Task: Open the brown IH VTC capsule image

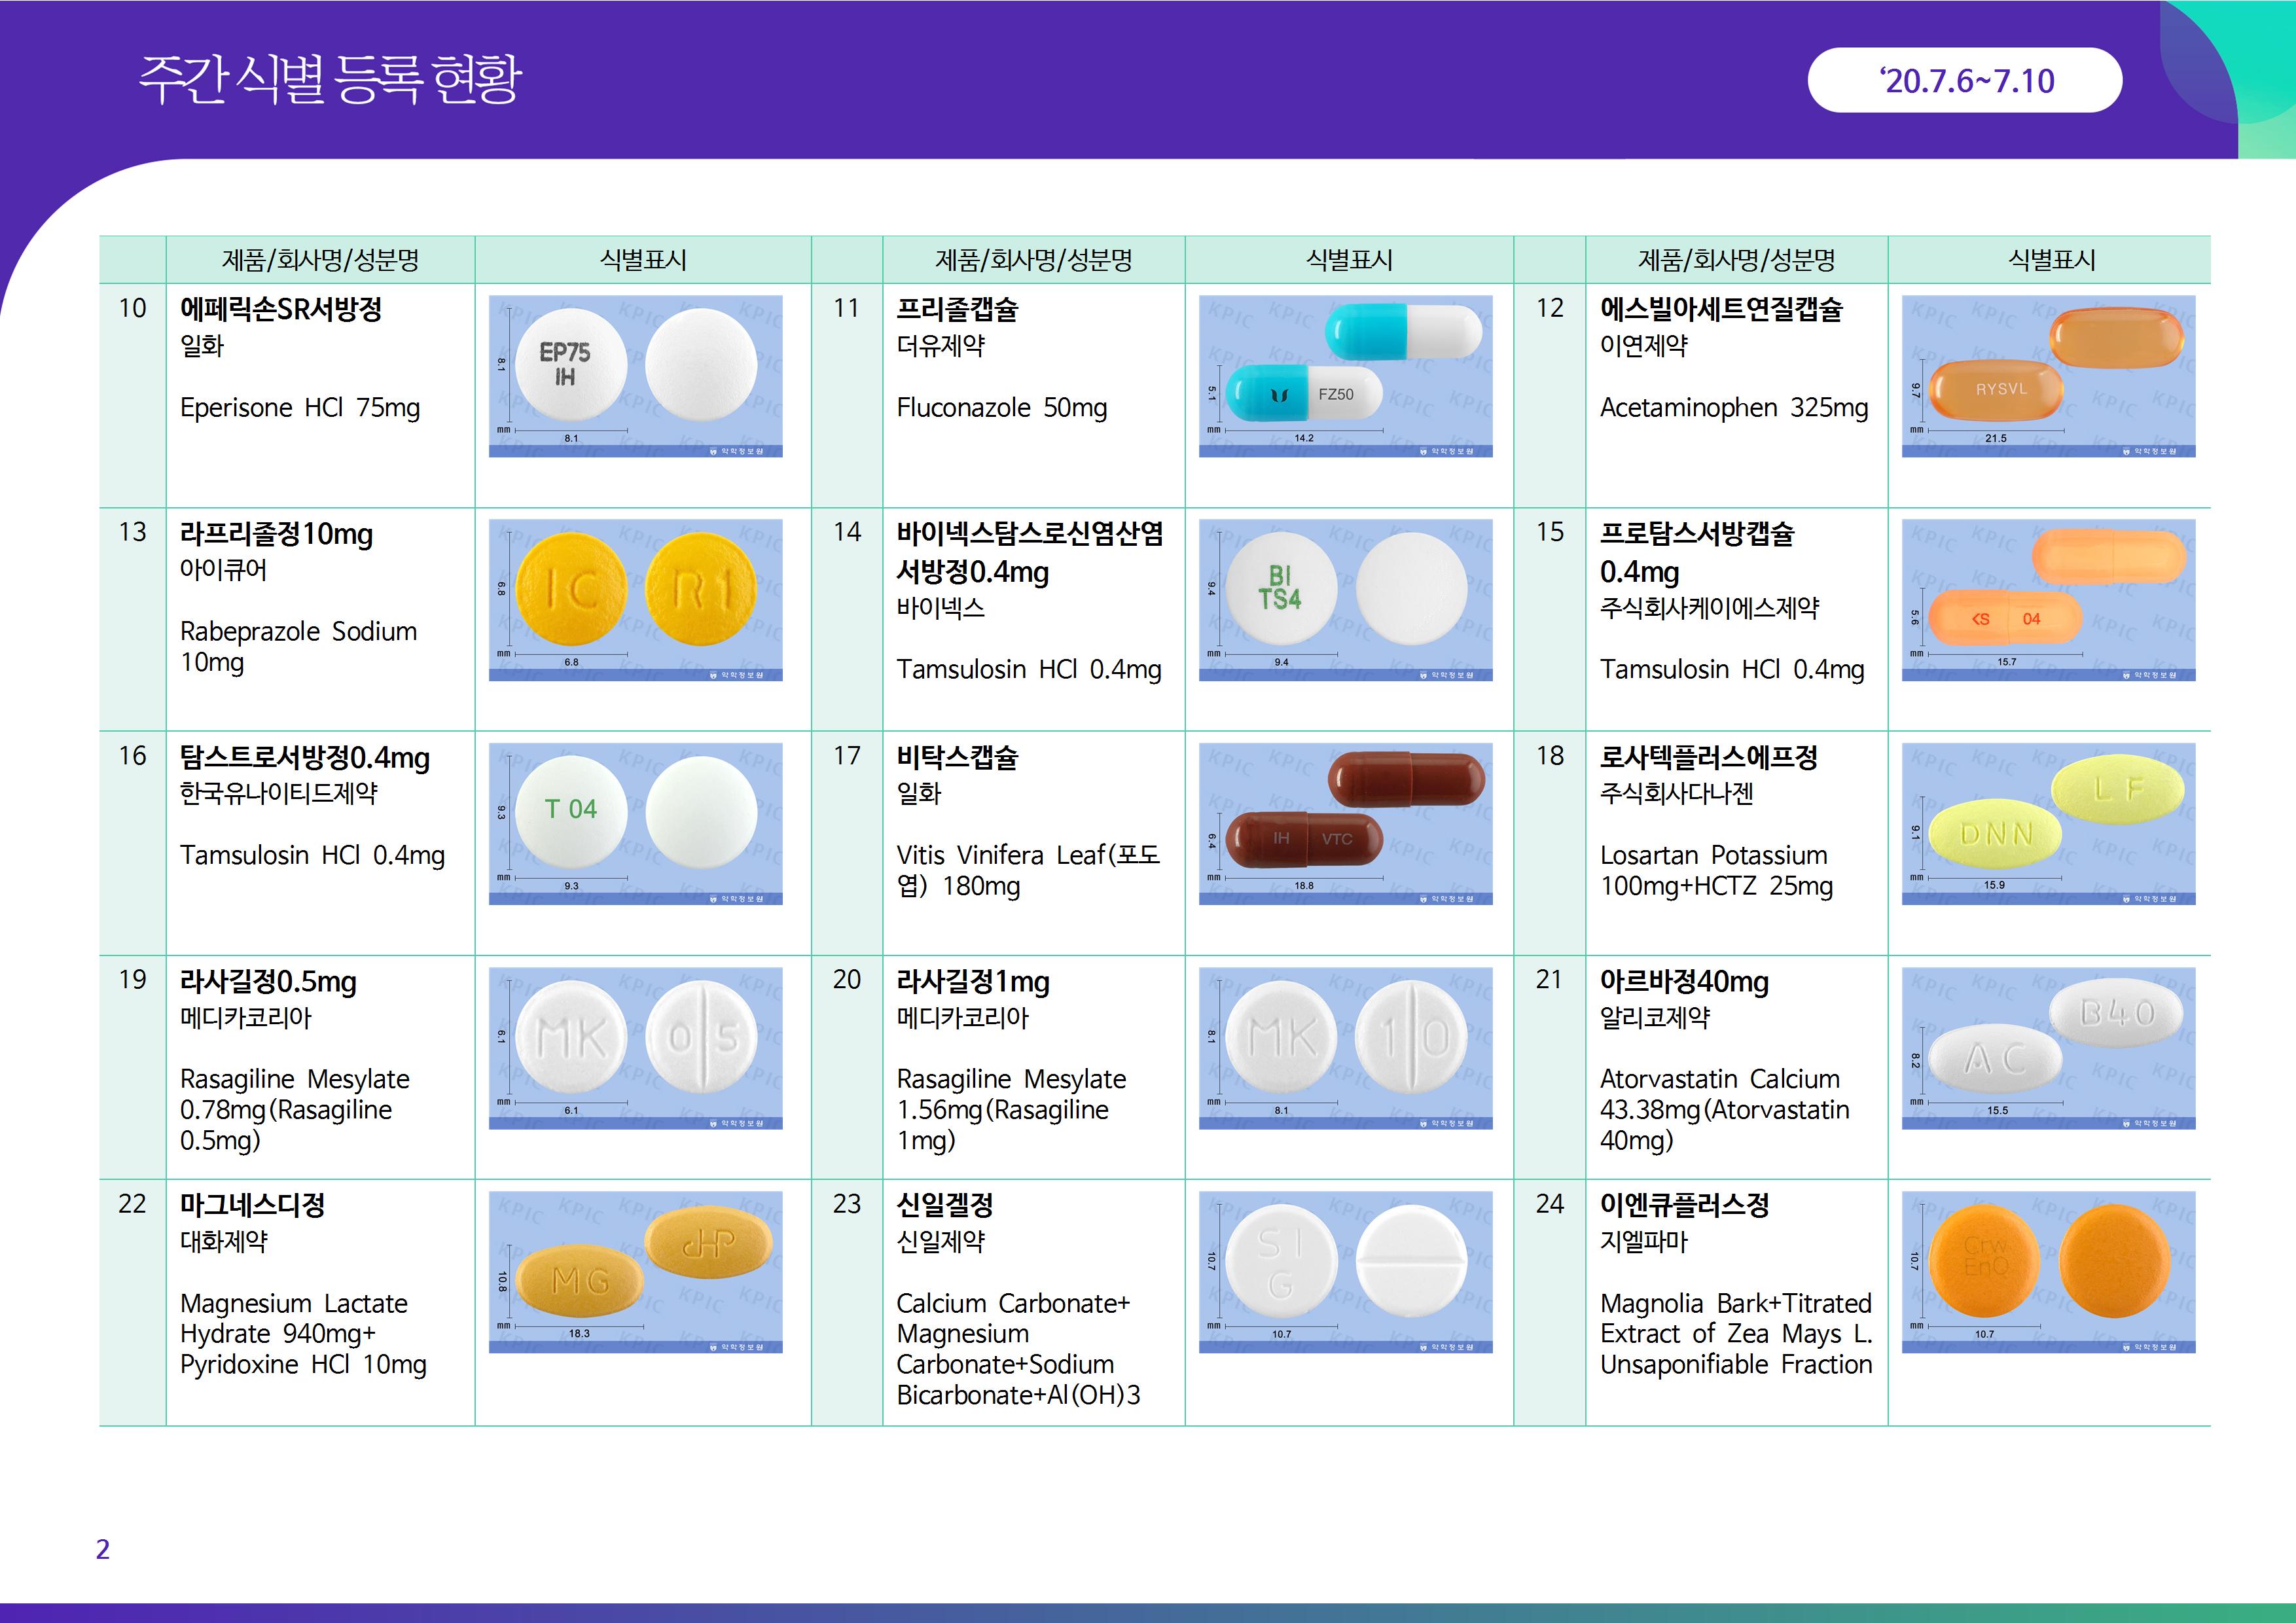Action: [1346, 824]
